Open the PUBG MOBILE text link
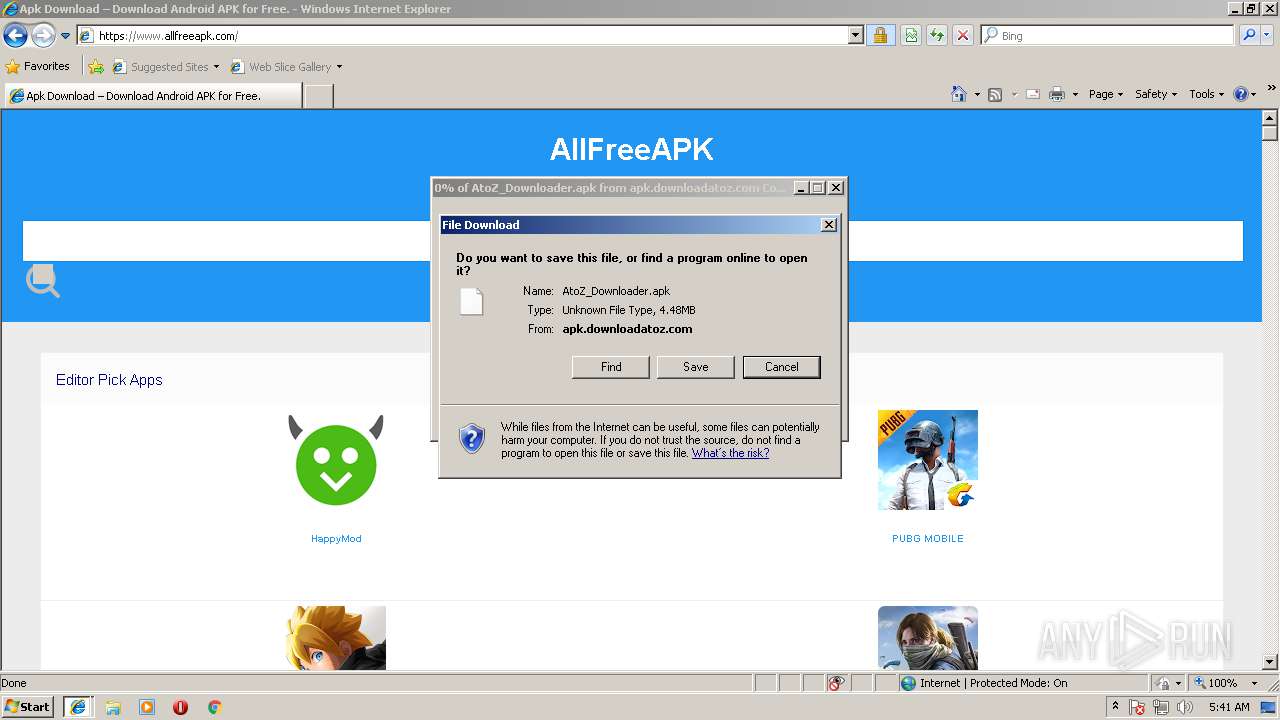This screenshot has width=1280, height=720. 928,538
